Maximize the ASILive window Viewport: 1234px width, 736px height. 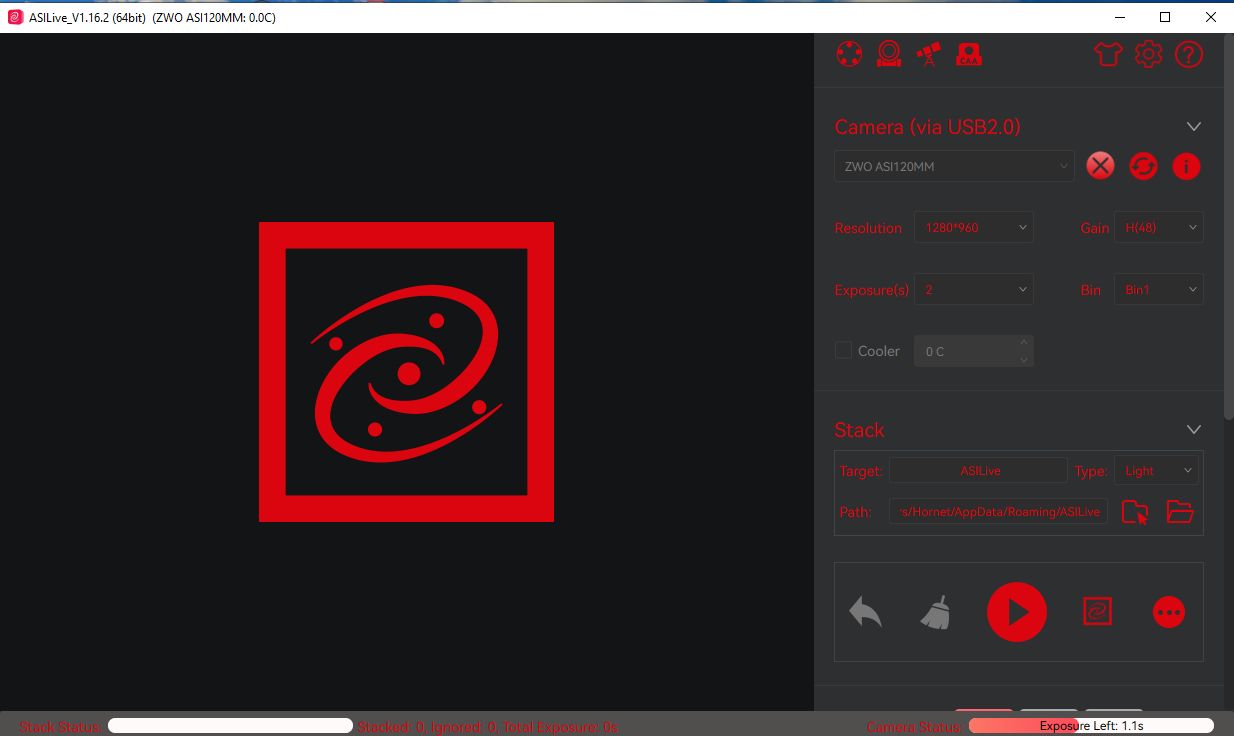pyautogui.click(x=1165, y=17)
